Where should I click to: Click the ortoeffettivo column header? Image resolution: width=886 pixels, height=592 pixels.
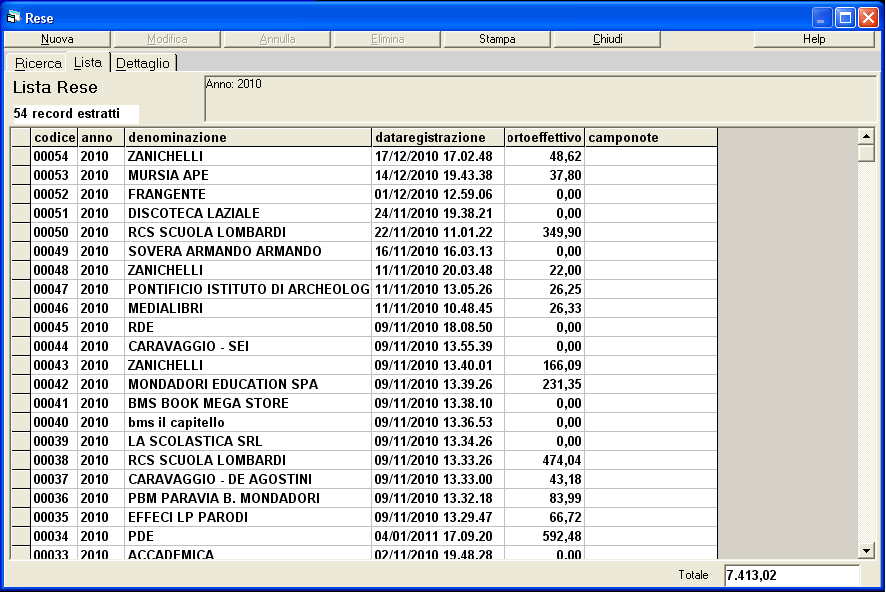544,137
